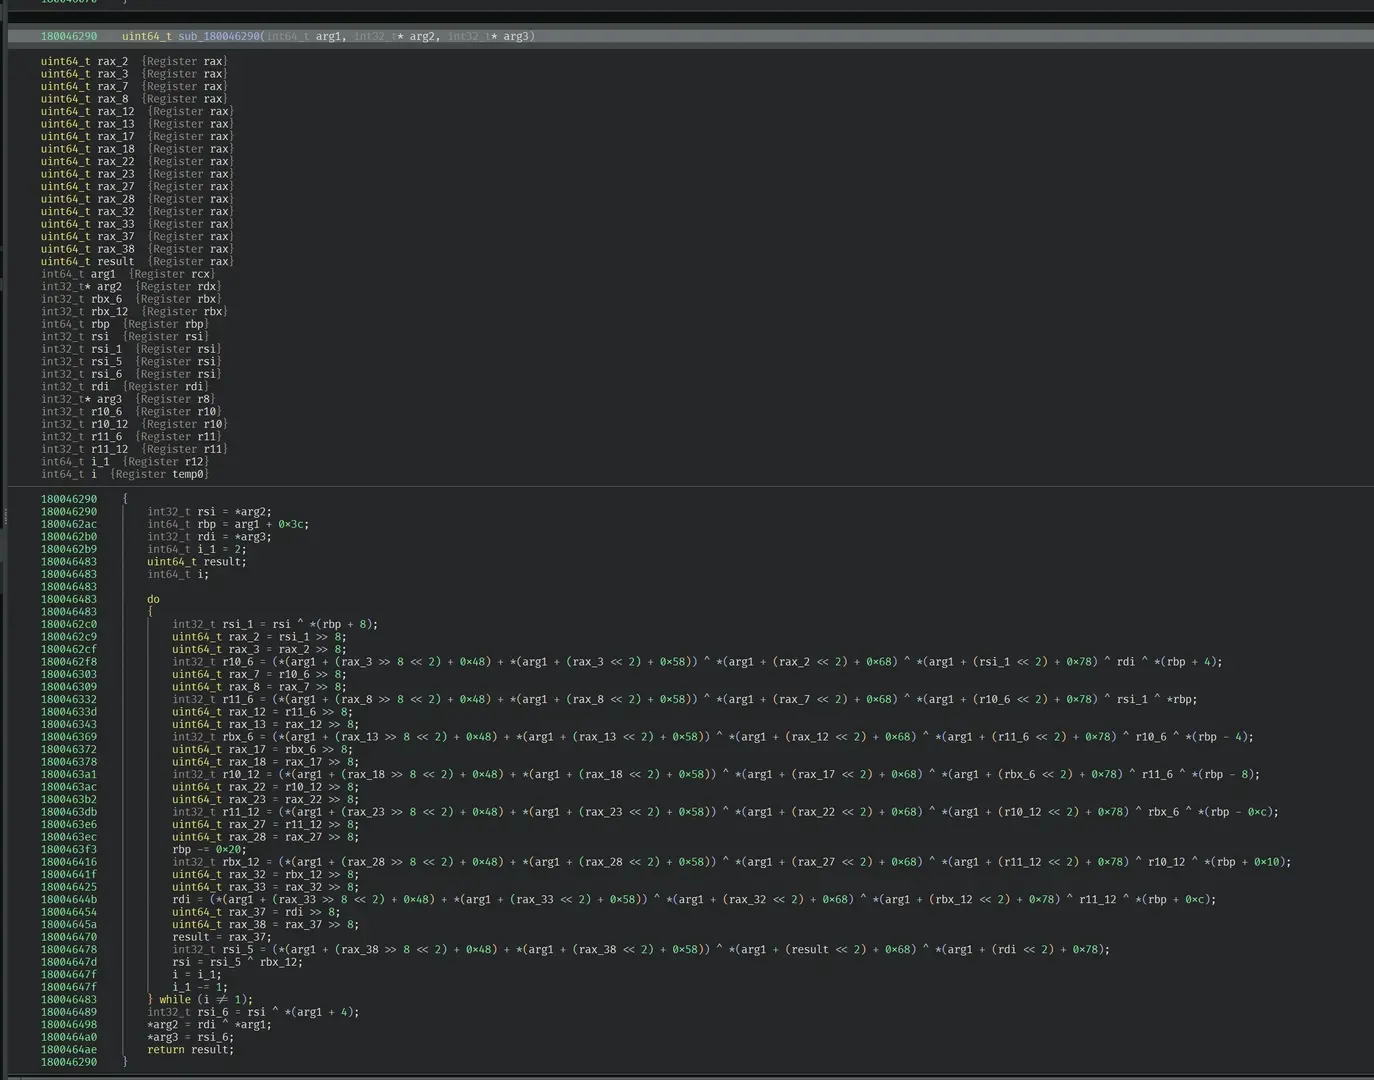Image resolution: width=1374 pixels, height=1080 pixels.
Task: Select the rbx_6 assignment at 180046369
Action: (713, 736)
